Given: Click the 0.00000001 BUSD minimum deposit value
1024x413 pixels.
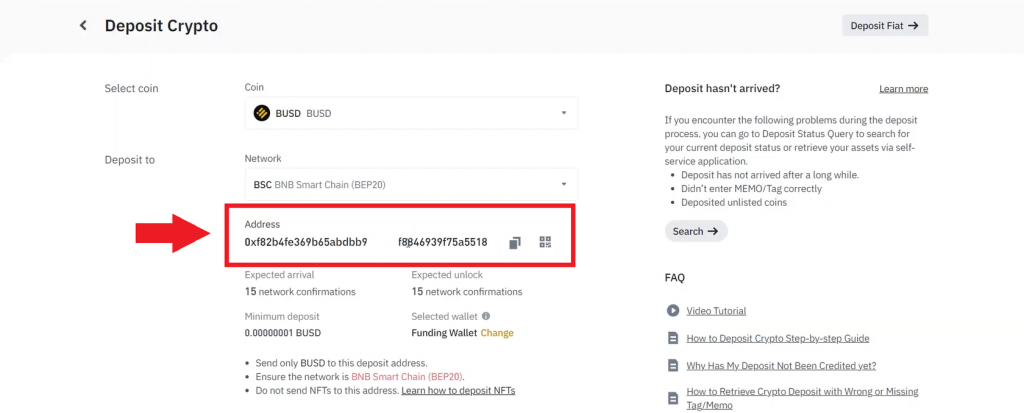Looking at the screenshot, I should [x=283, y=333].
